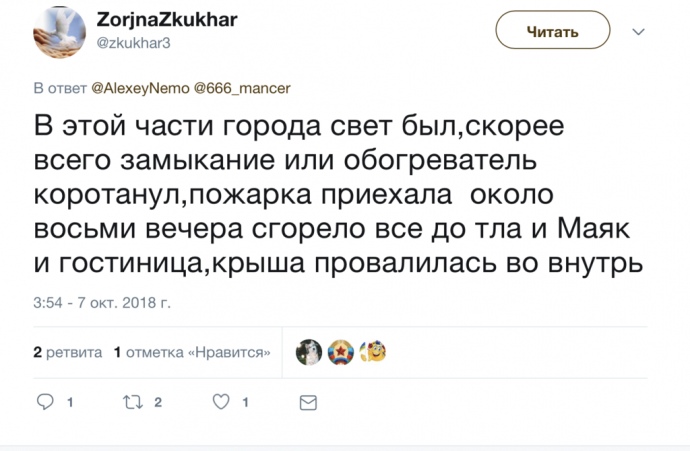Open ZorjnaZkukhar's profile avatar
The width and height of the screenshot is (690, 451).
coord(57,31)
